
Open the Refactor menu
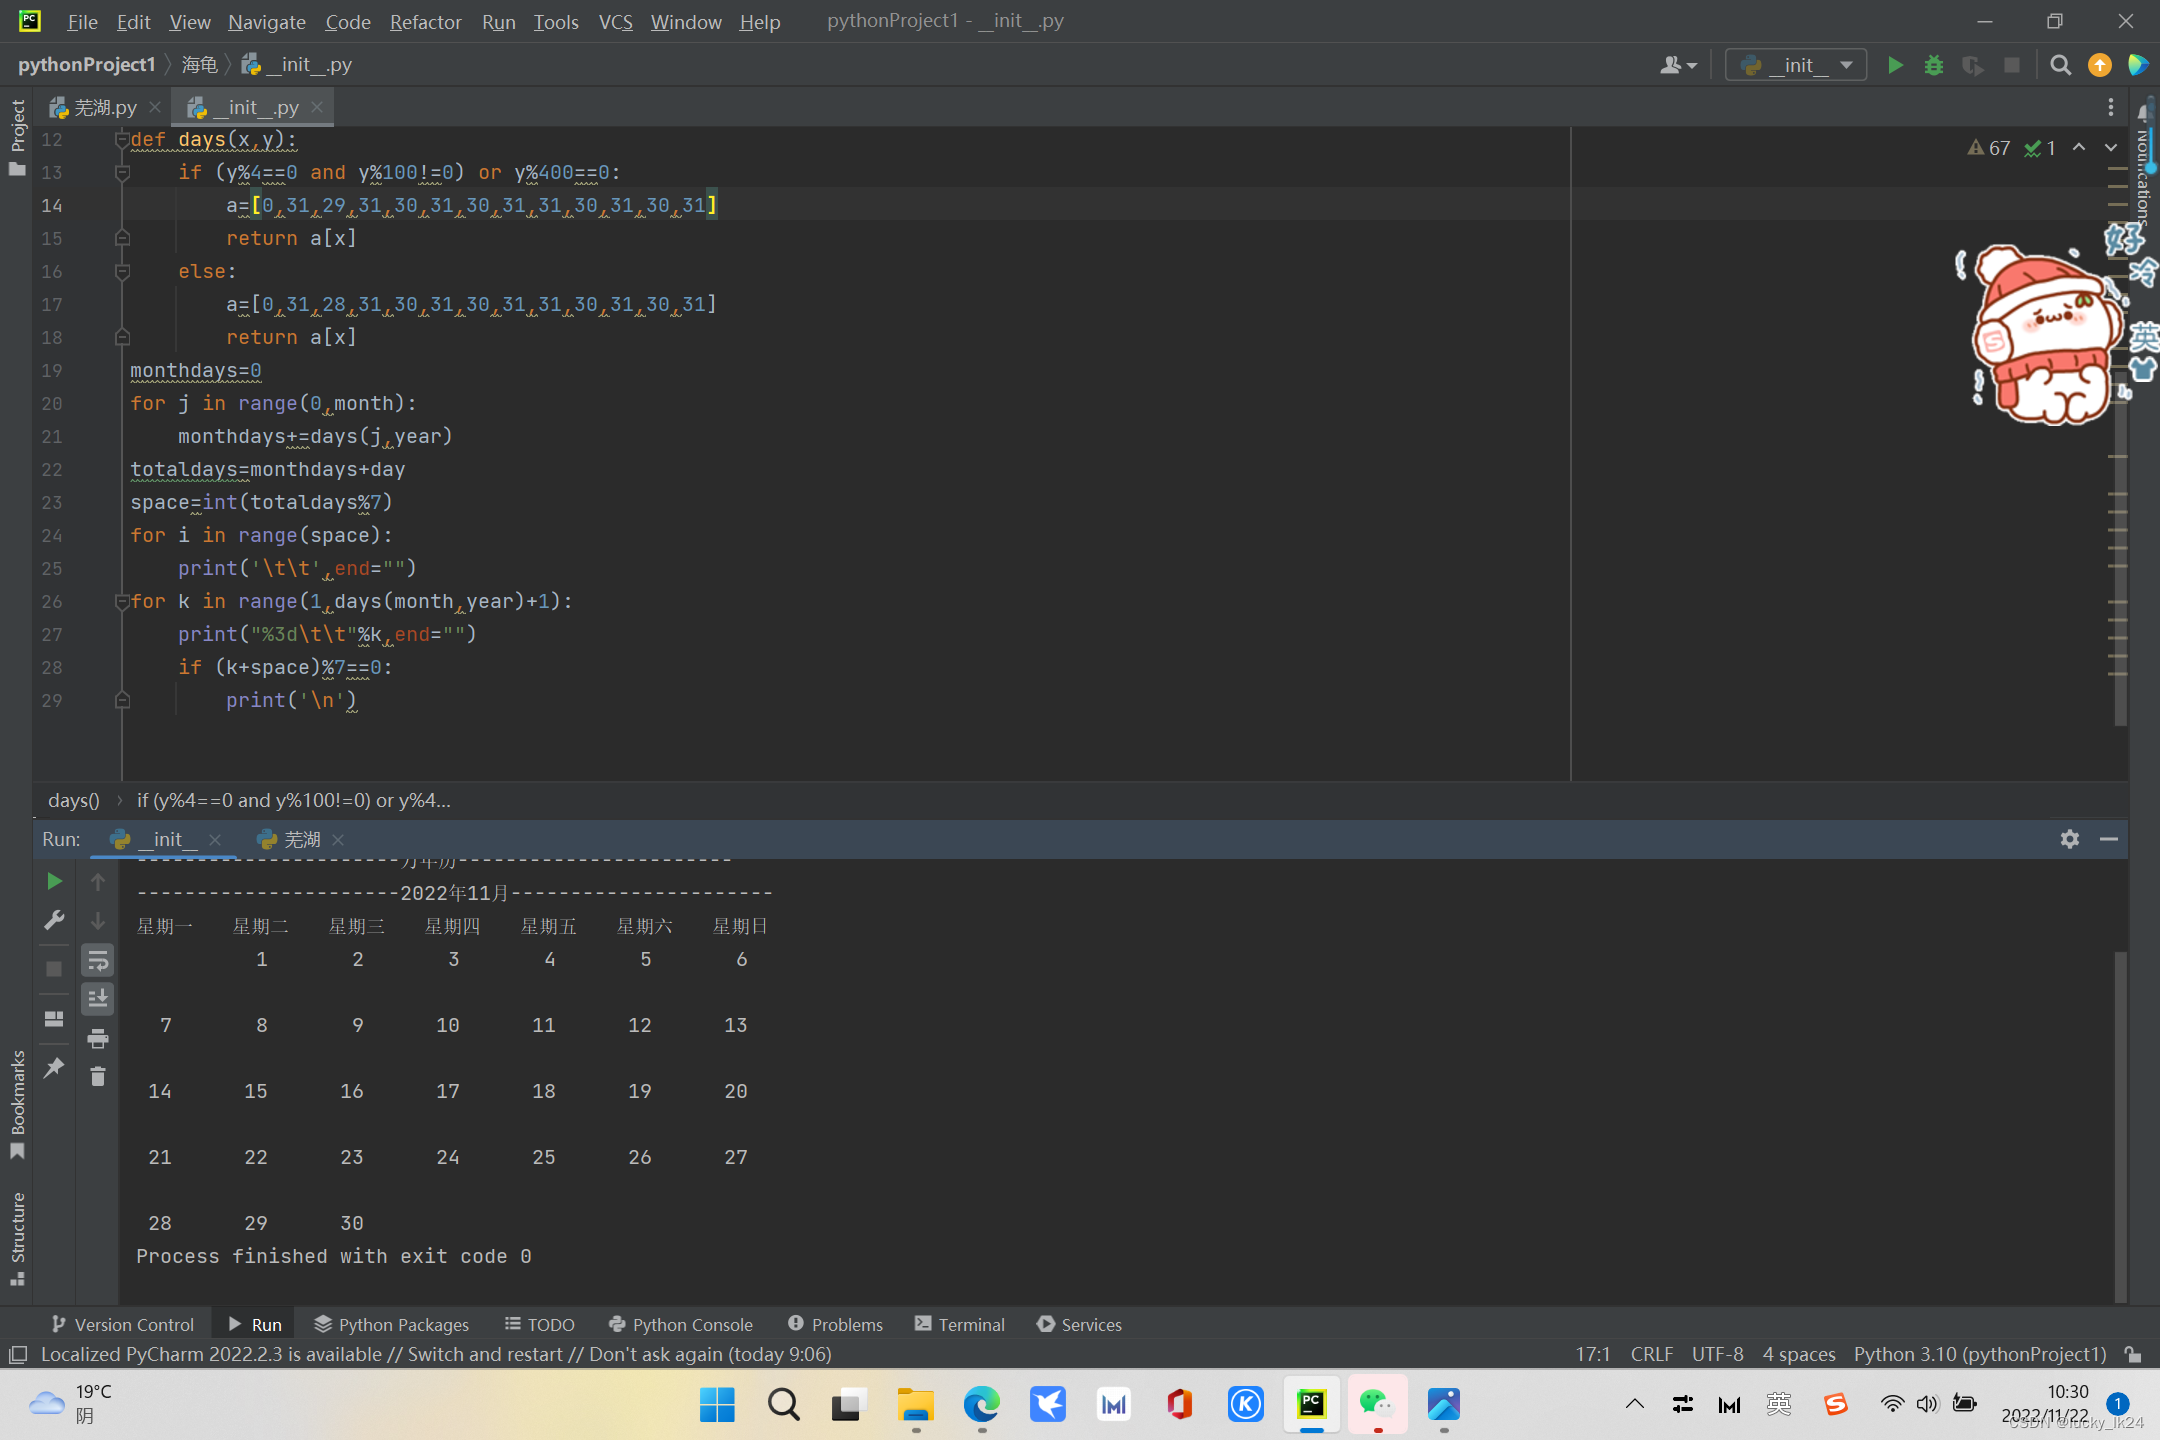point(425,21)
